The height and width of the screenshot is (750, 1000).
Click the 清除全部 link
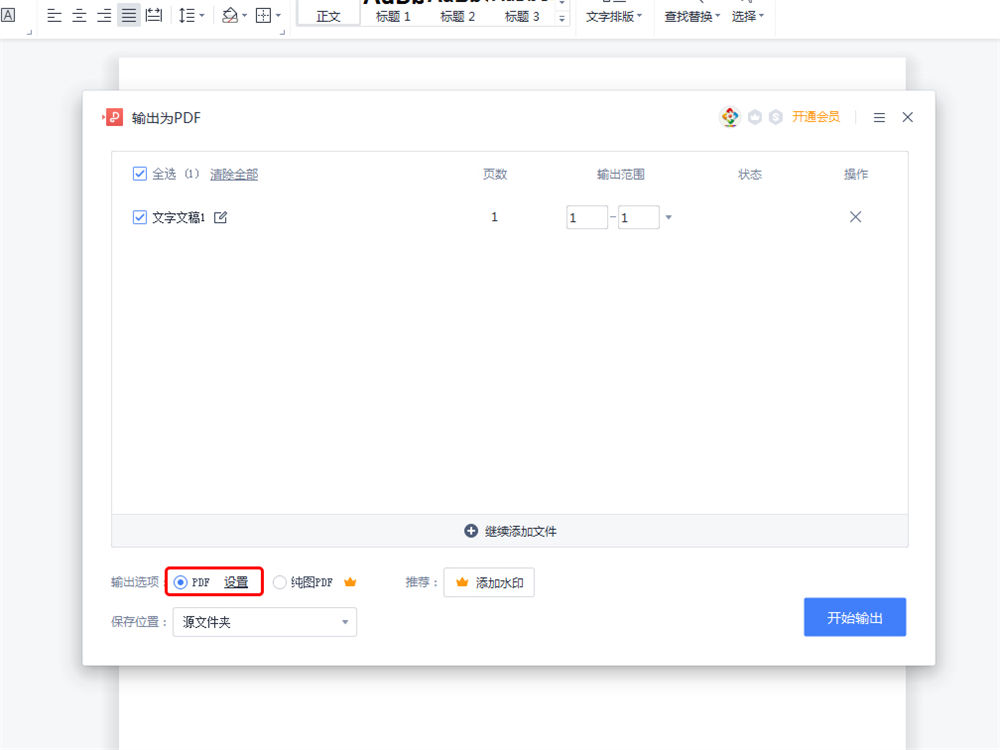click(x=234, y=174)
